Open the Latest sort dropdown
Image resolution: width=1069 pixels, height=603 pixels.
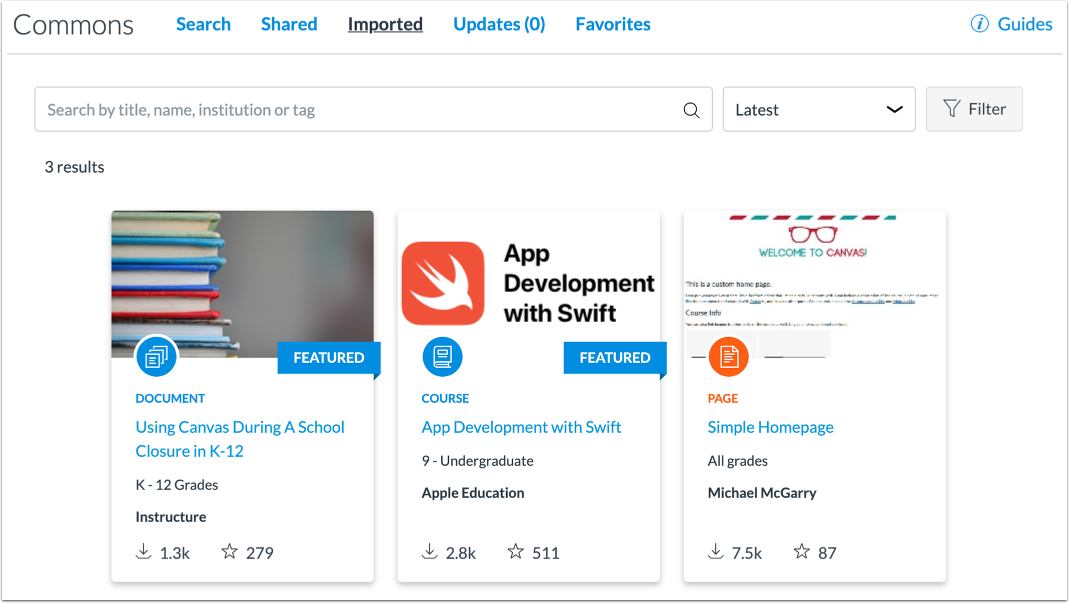point(819,109)
